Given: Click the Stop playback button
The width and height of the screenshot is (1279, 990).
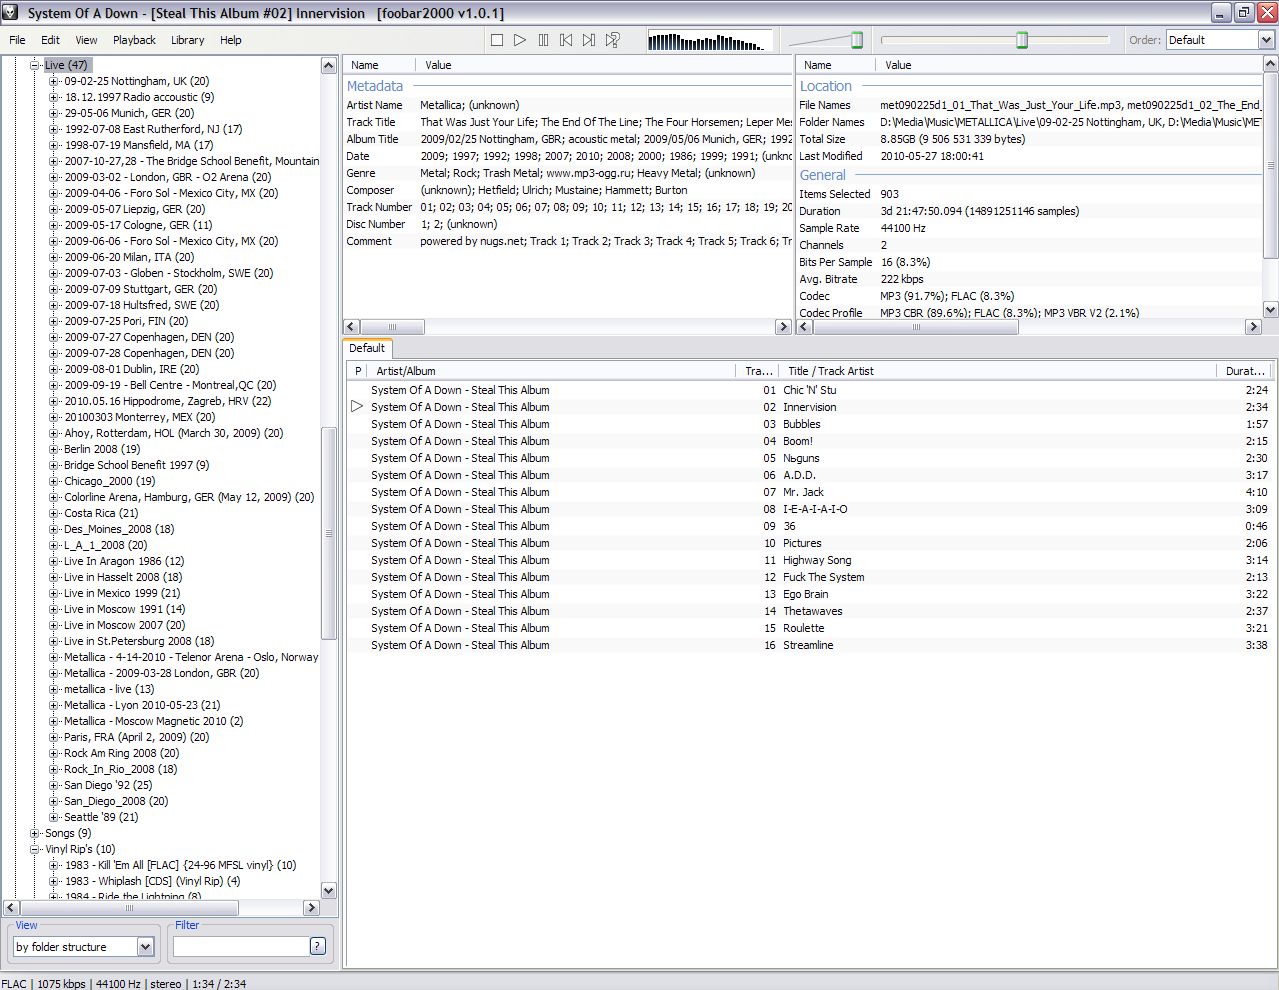Looking at the screenshot, I should coord(497,40).
